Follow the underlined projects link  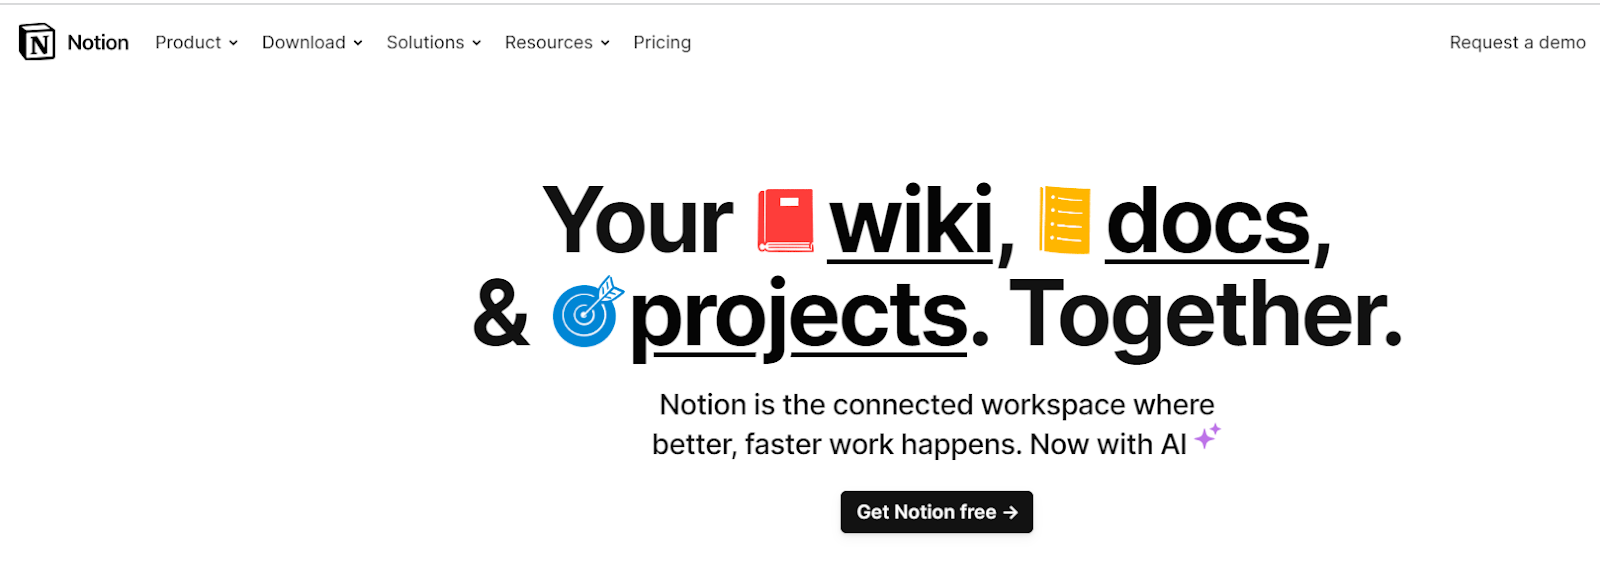[799, 315]
